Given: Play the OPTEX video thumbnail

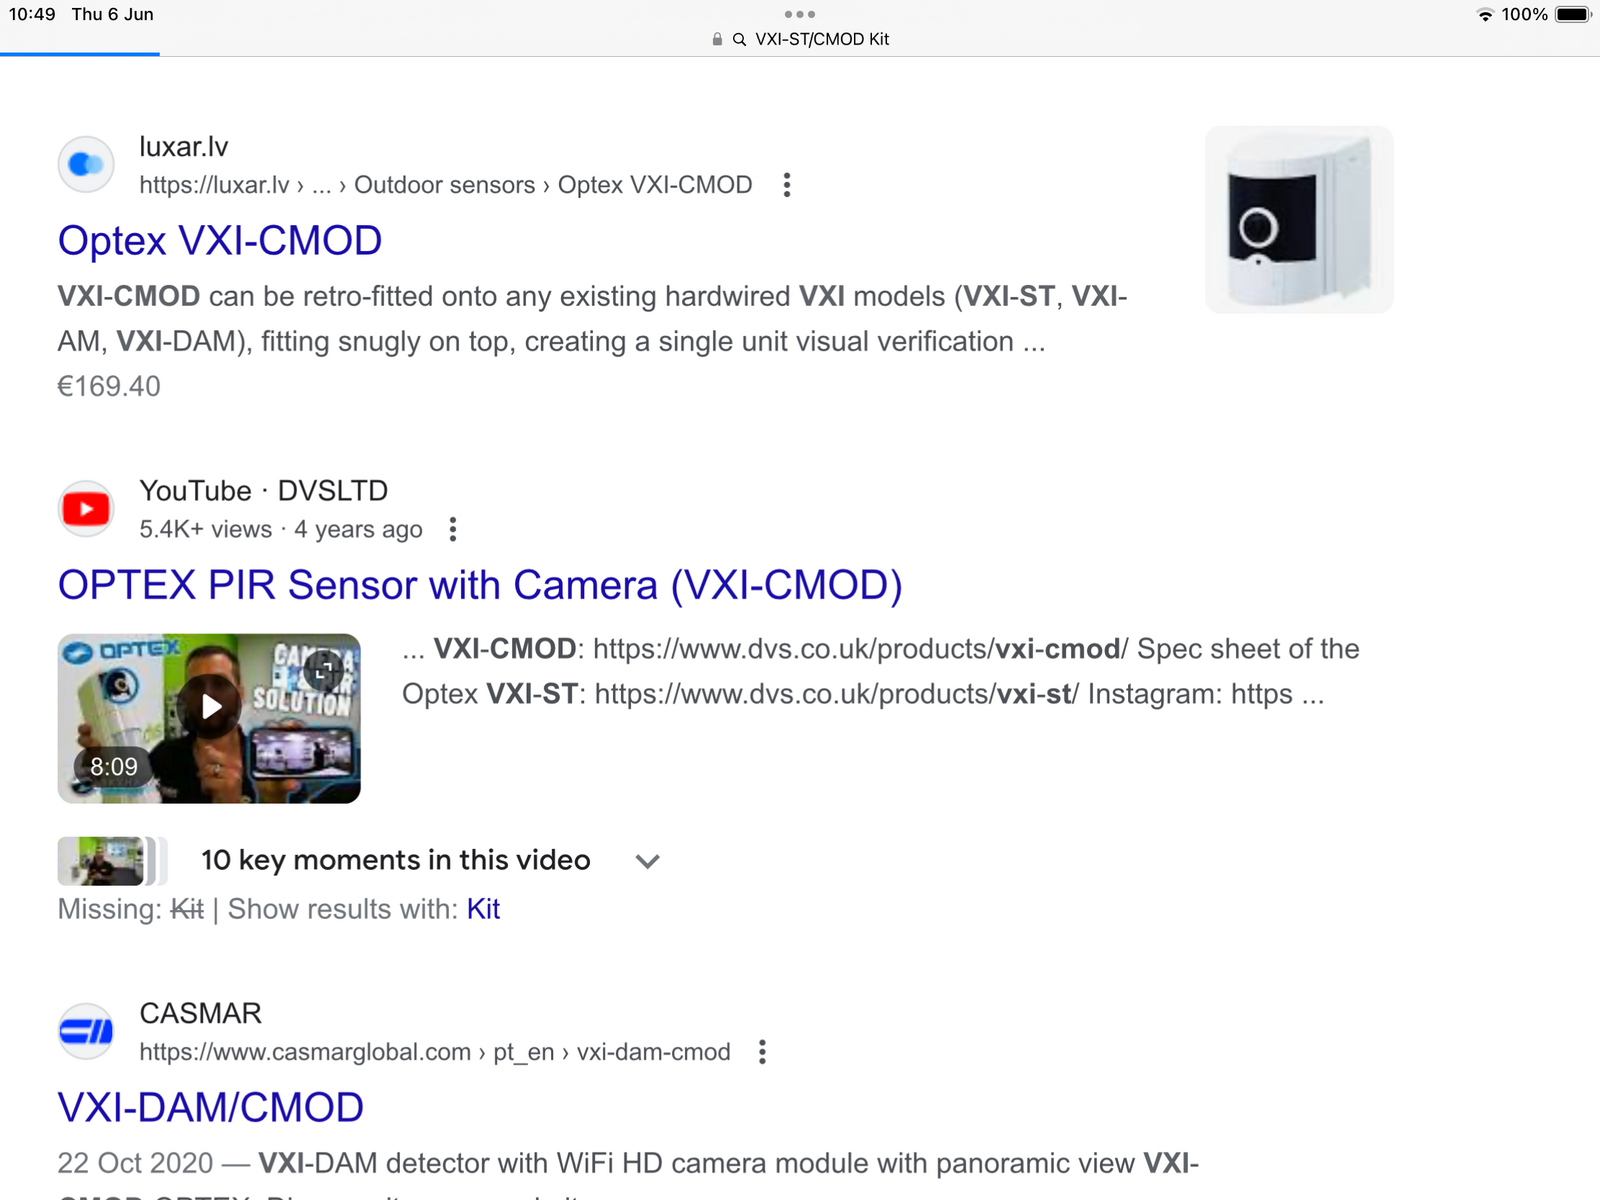Looking at the screenshot, I should point(210,707).
